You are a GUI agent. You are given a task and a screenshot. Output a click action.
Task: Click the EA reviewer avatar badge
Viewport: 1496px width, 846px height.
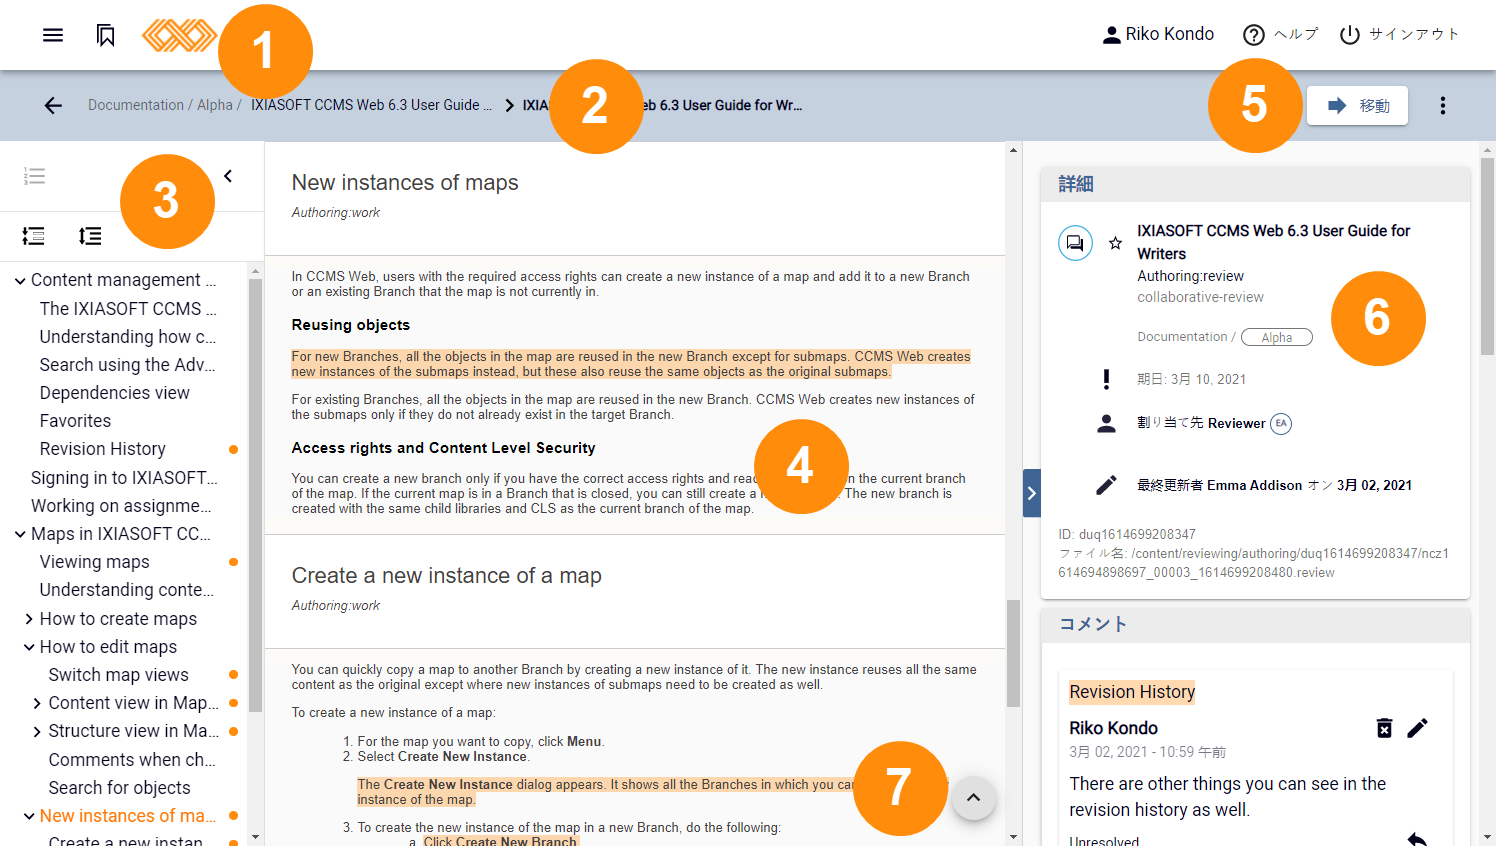tap(1280, 423)
